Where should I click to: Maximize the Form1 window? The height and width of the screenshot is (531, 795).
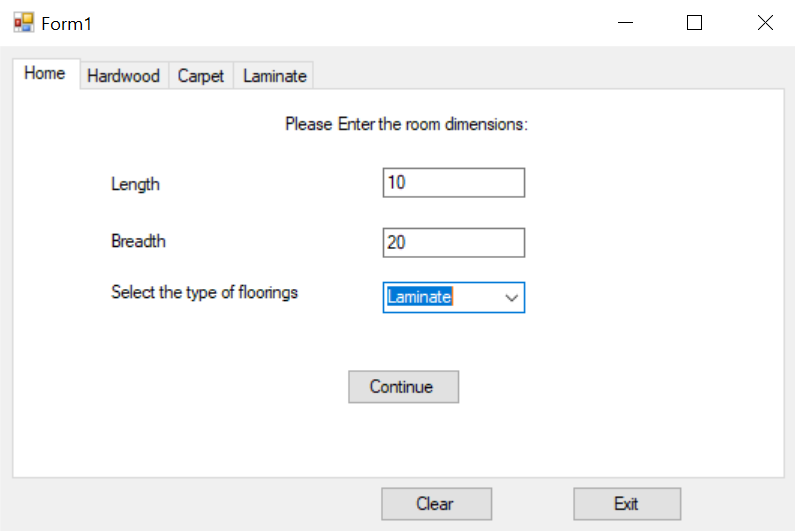coord(695,22)
